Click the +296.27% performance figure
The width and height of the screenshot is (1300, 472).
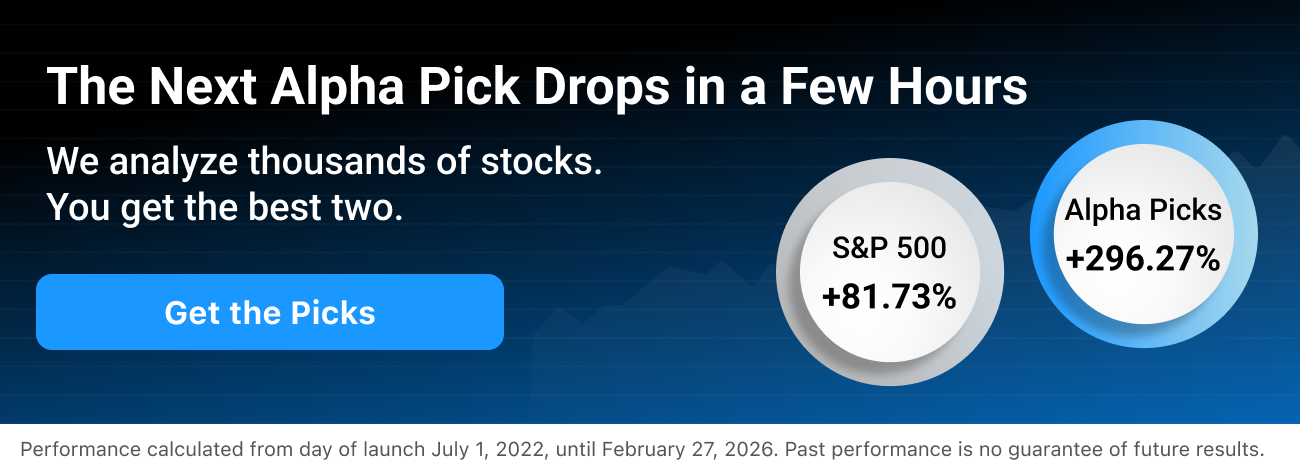tap(1142, 260)
